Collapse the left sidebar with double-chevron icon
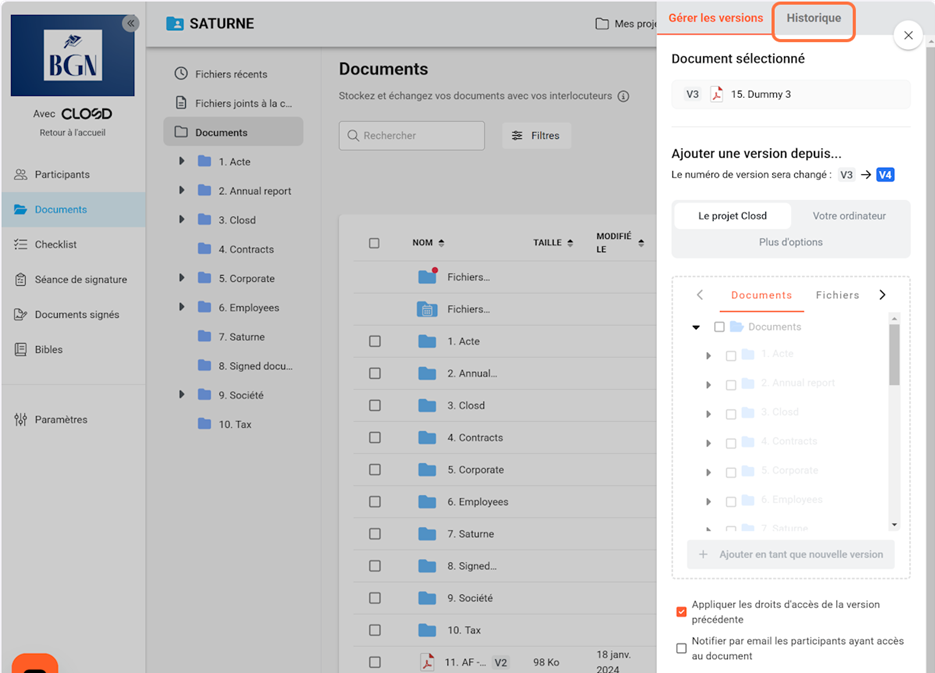Viewport: 935px width, 673px height. tap(130, 23)
